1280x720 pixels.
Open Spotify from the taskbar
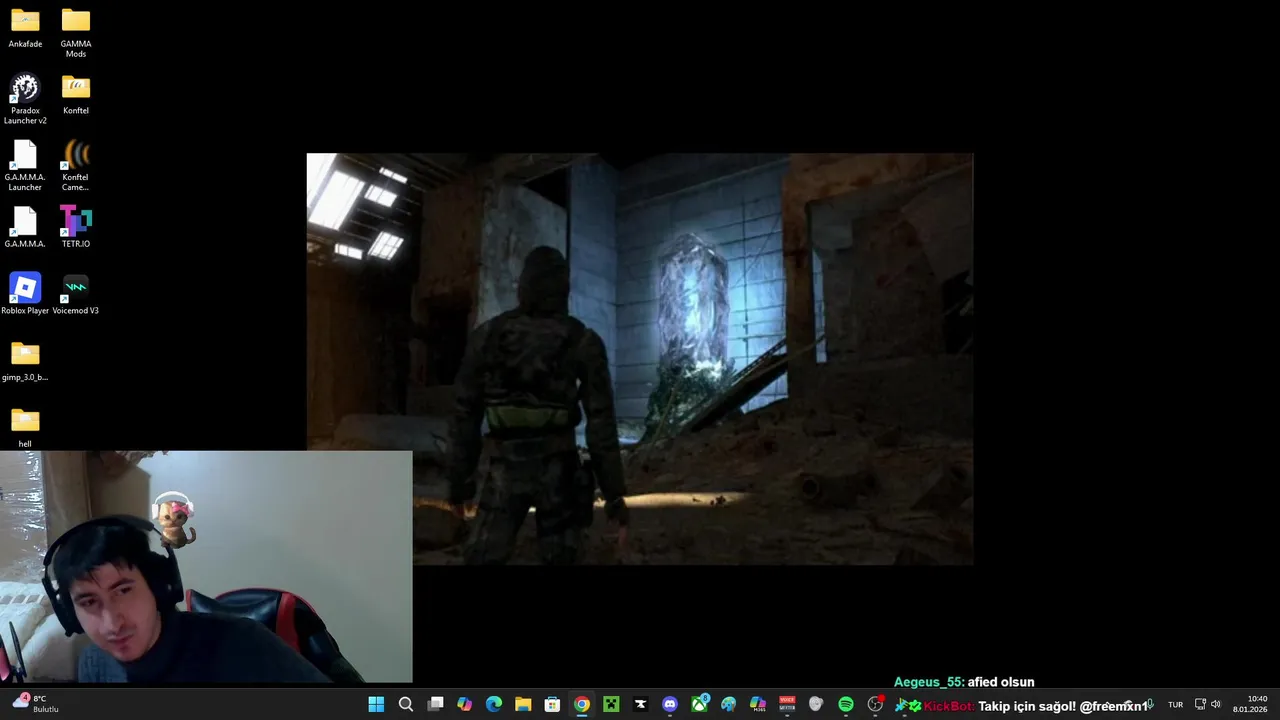846,704
